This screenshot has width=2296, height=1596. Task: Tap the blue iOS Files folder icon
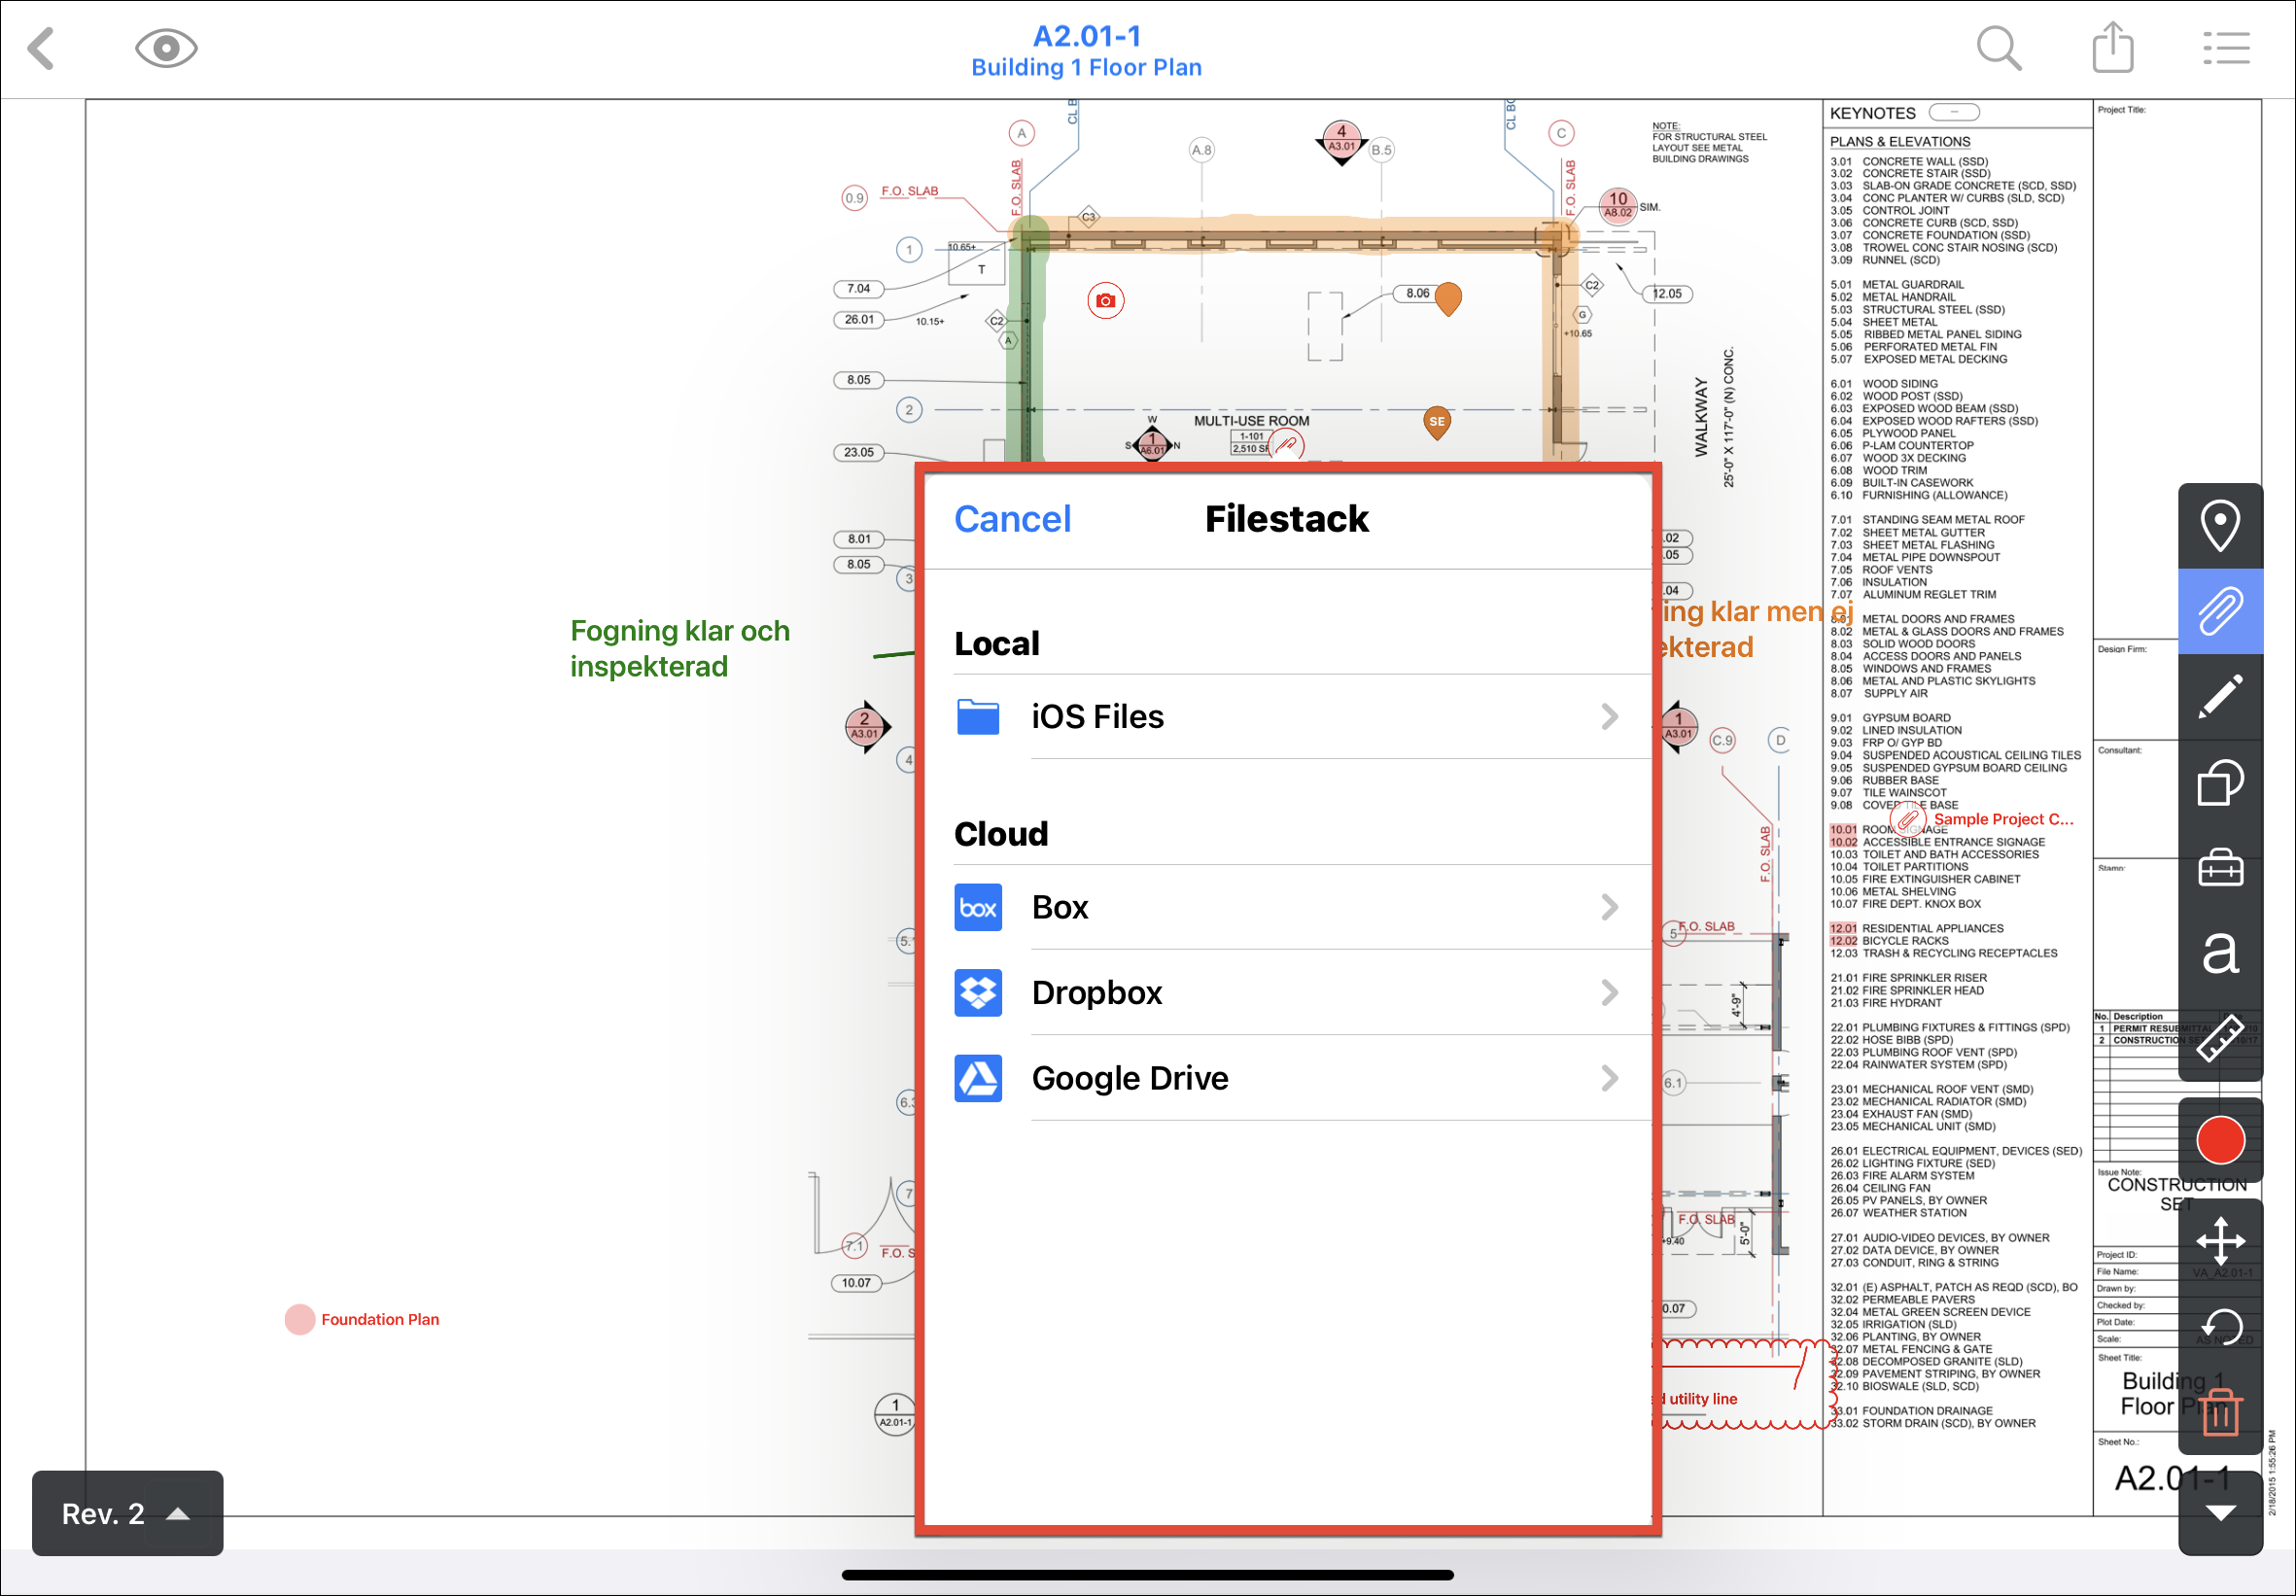click(x=978, y=717)
